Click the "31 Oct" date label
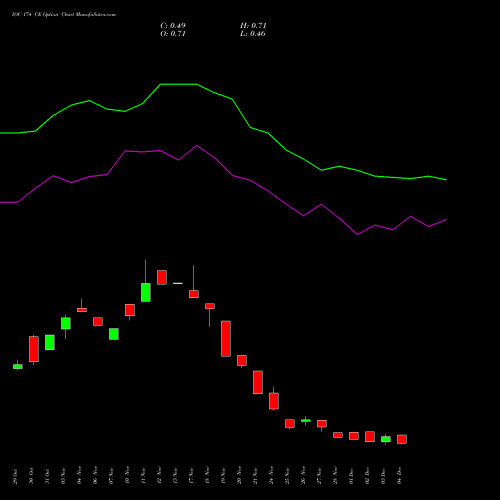The image size is (500, 500). click(x=47, y=476)
